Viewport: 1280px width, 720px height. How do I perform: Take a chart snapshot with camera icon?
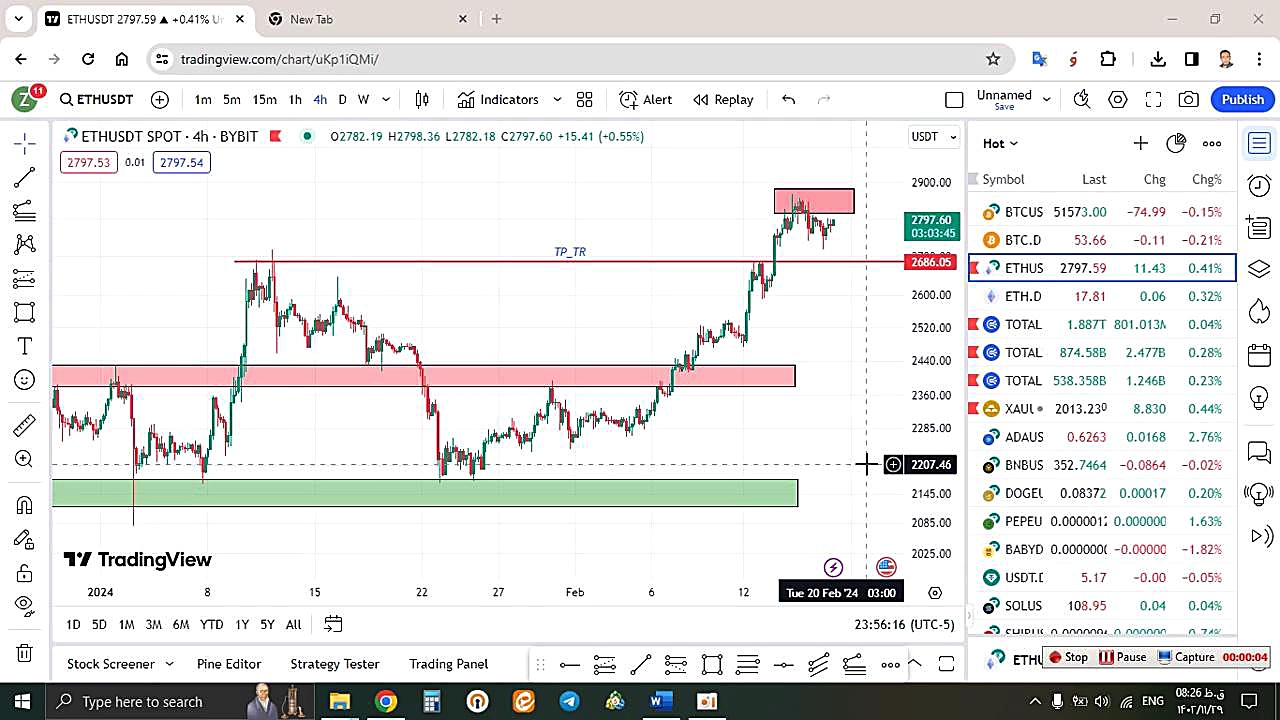(1189, 99)
